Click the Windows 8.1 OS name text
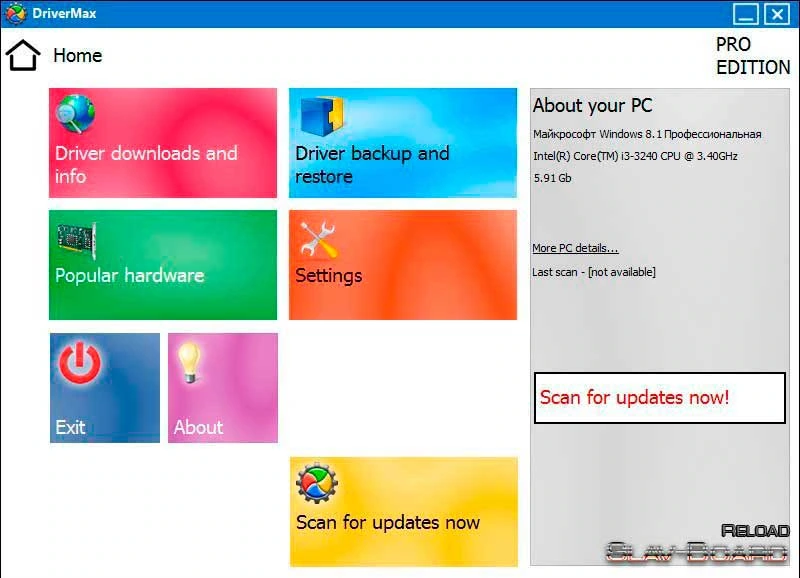The height and width of the screenshot is (578, 800). [x=647, y=134]
